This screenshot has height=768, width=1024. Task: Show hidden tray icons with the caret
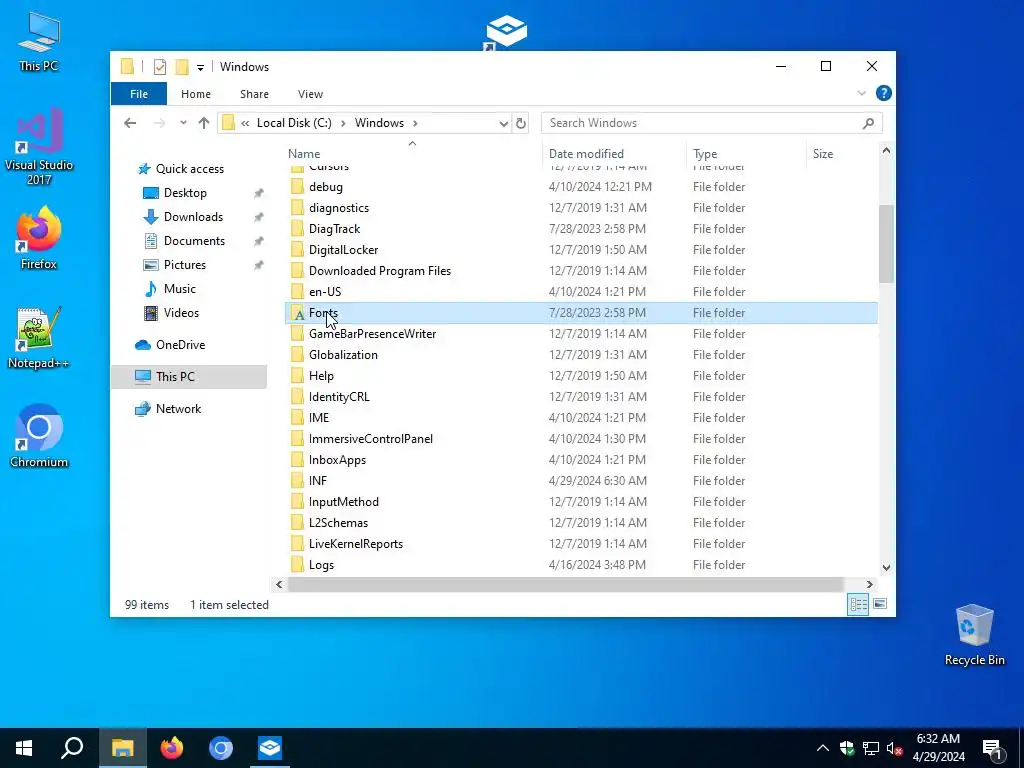823,748
